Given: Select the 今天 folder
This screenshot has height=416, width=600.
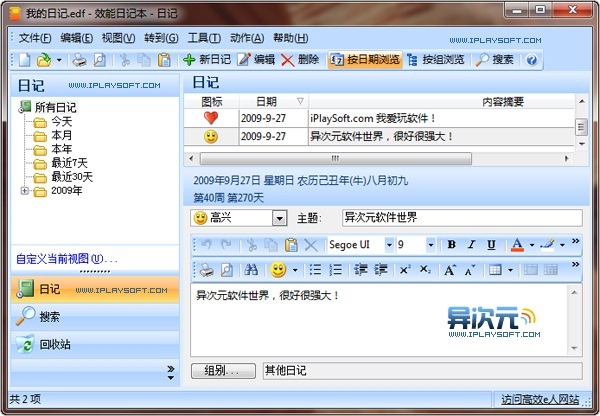Looking at the screenshot, I should pos(62,122).
